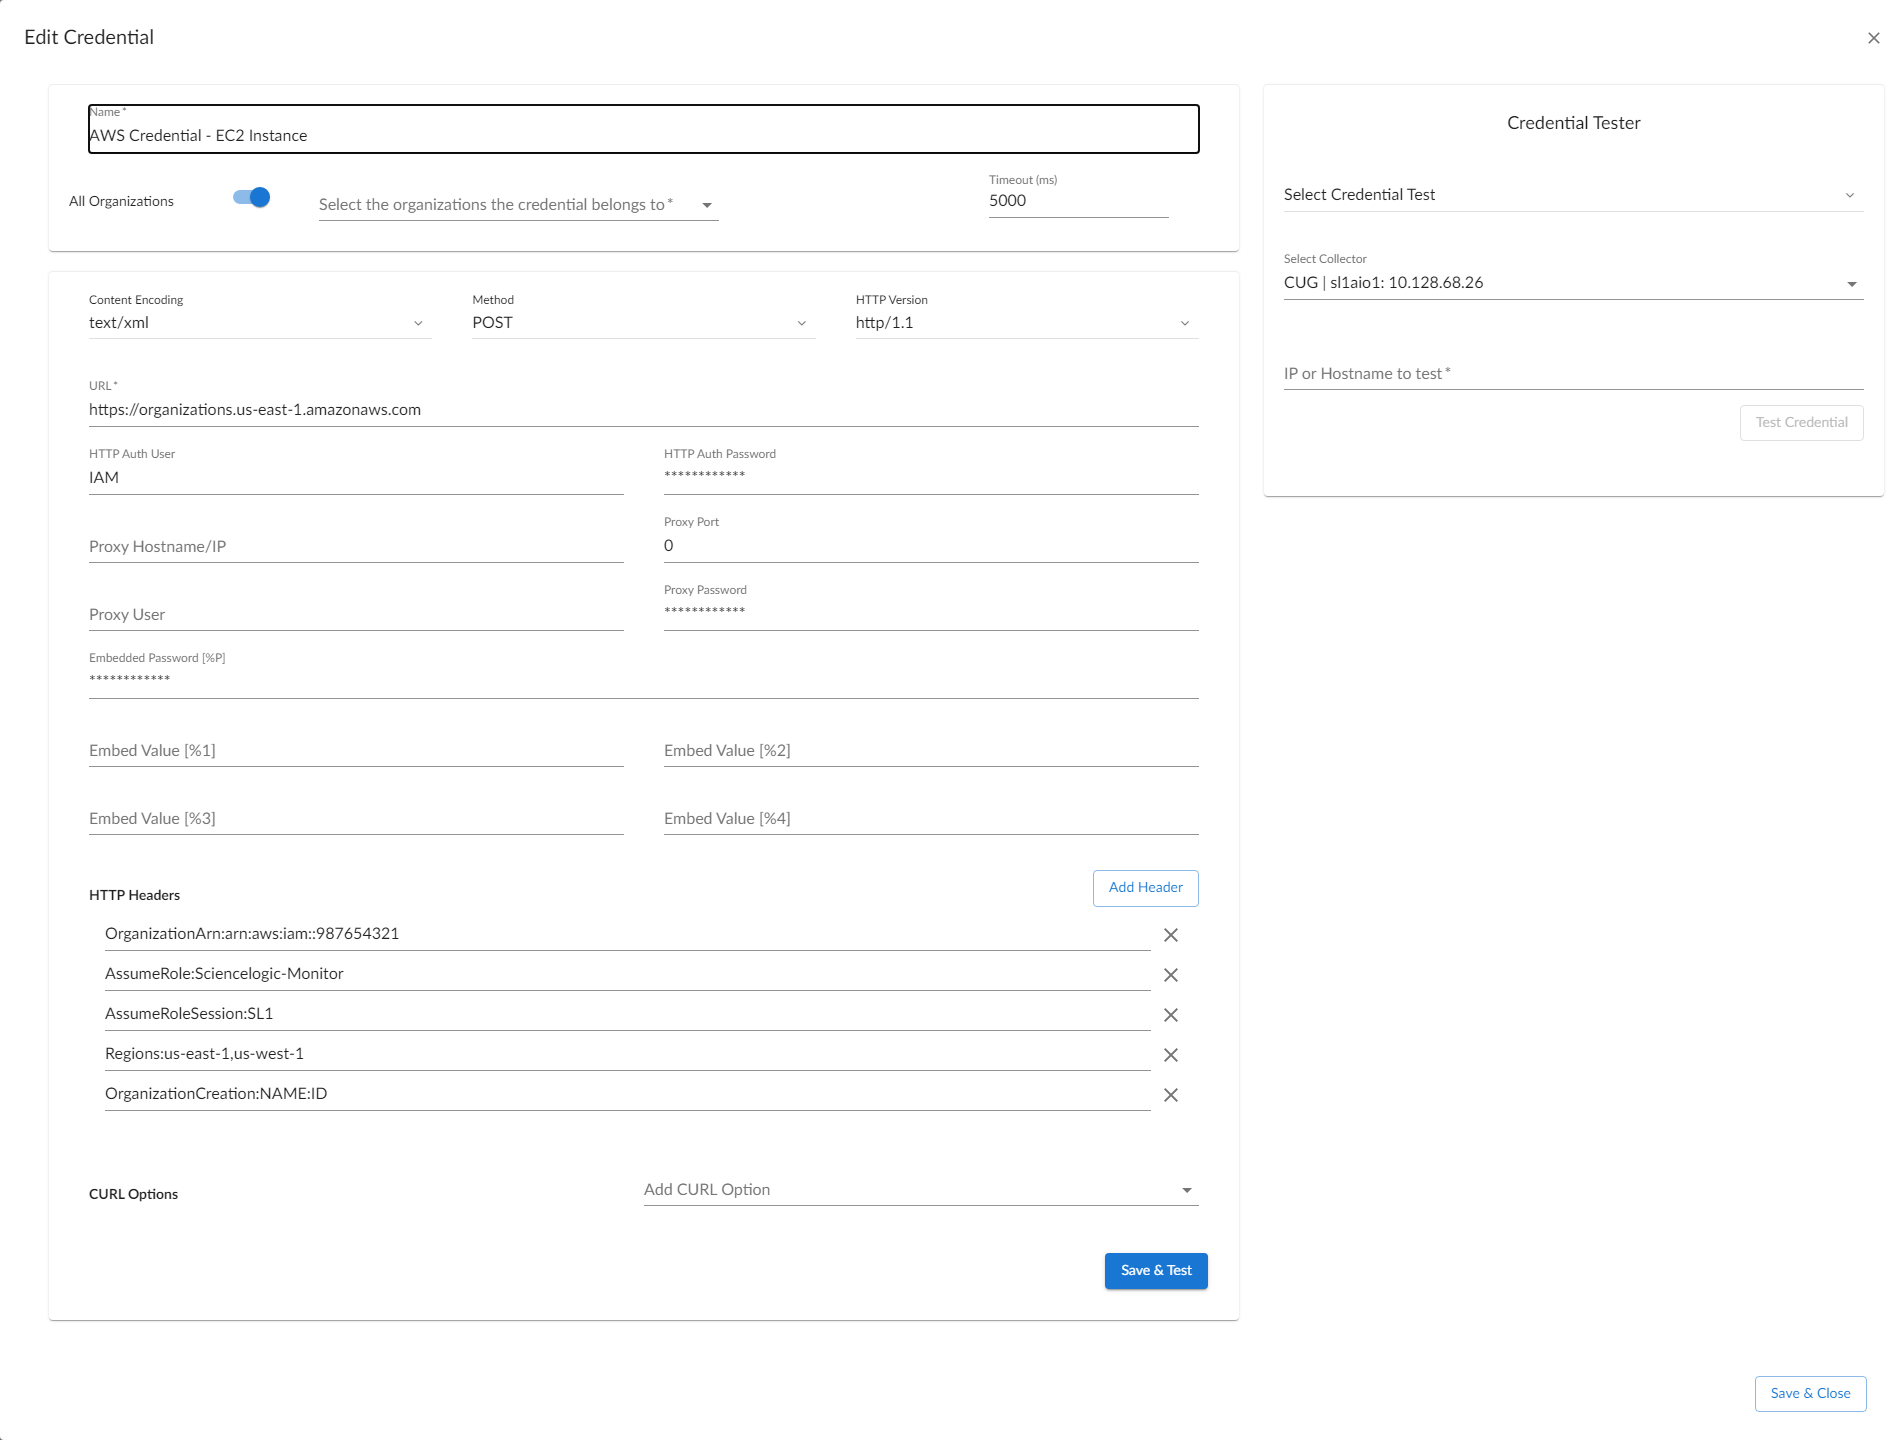Delete the AssumeRole:Sciencelogic-Monitor header
1903x1440 pixels.
click(x=1170, y=975)
